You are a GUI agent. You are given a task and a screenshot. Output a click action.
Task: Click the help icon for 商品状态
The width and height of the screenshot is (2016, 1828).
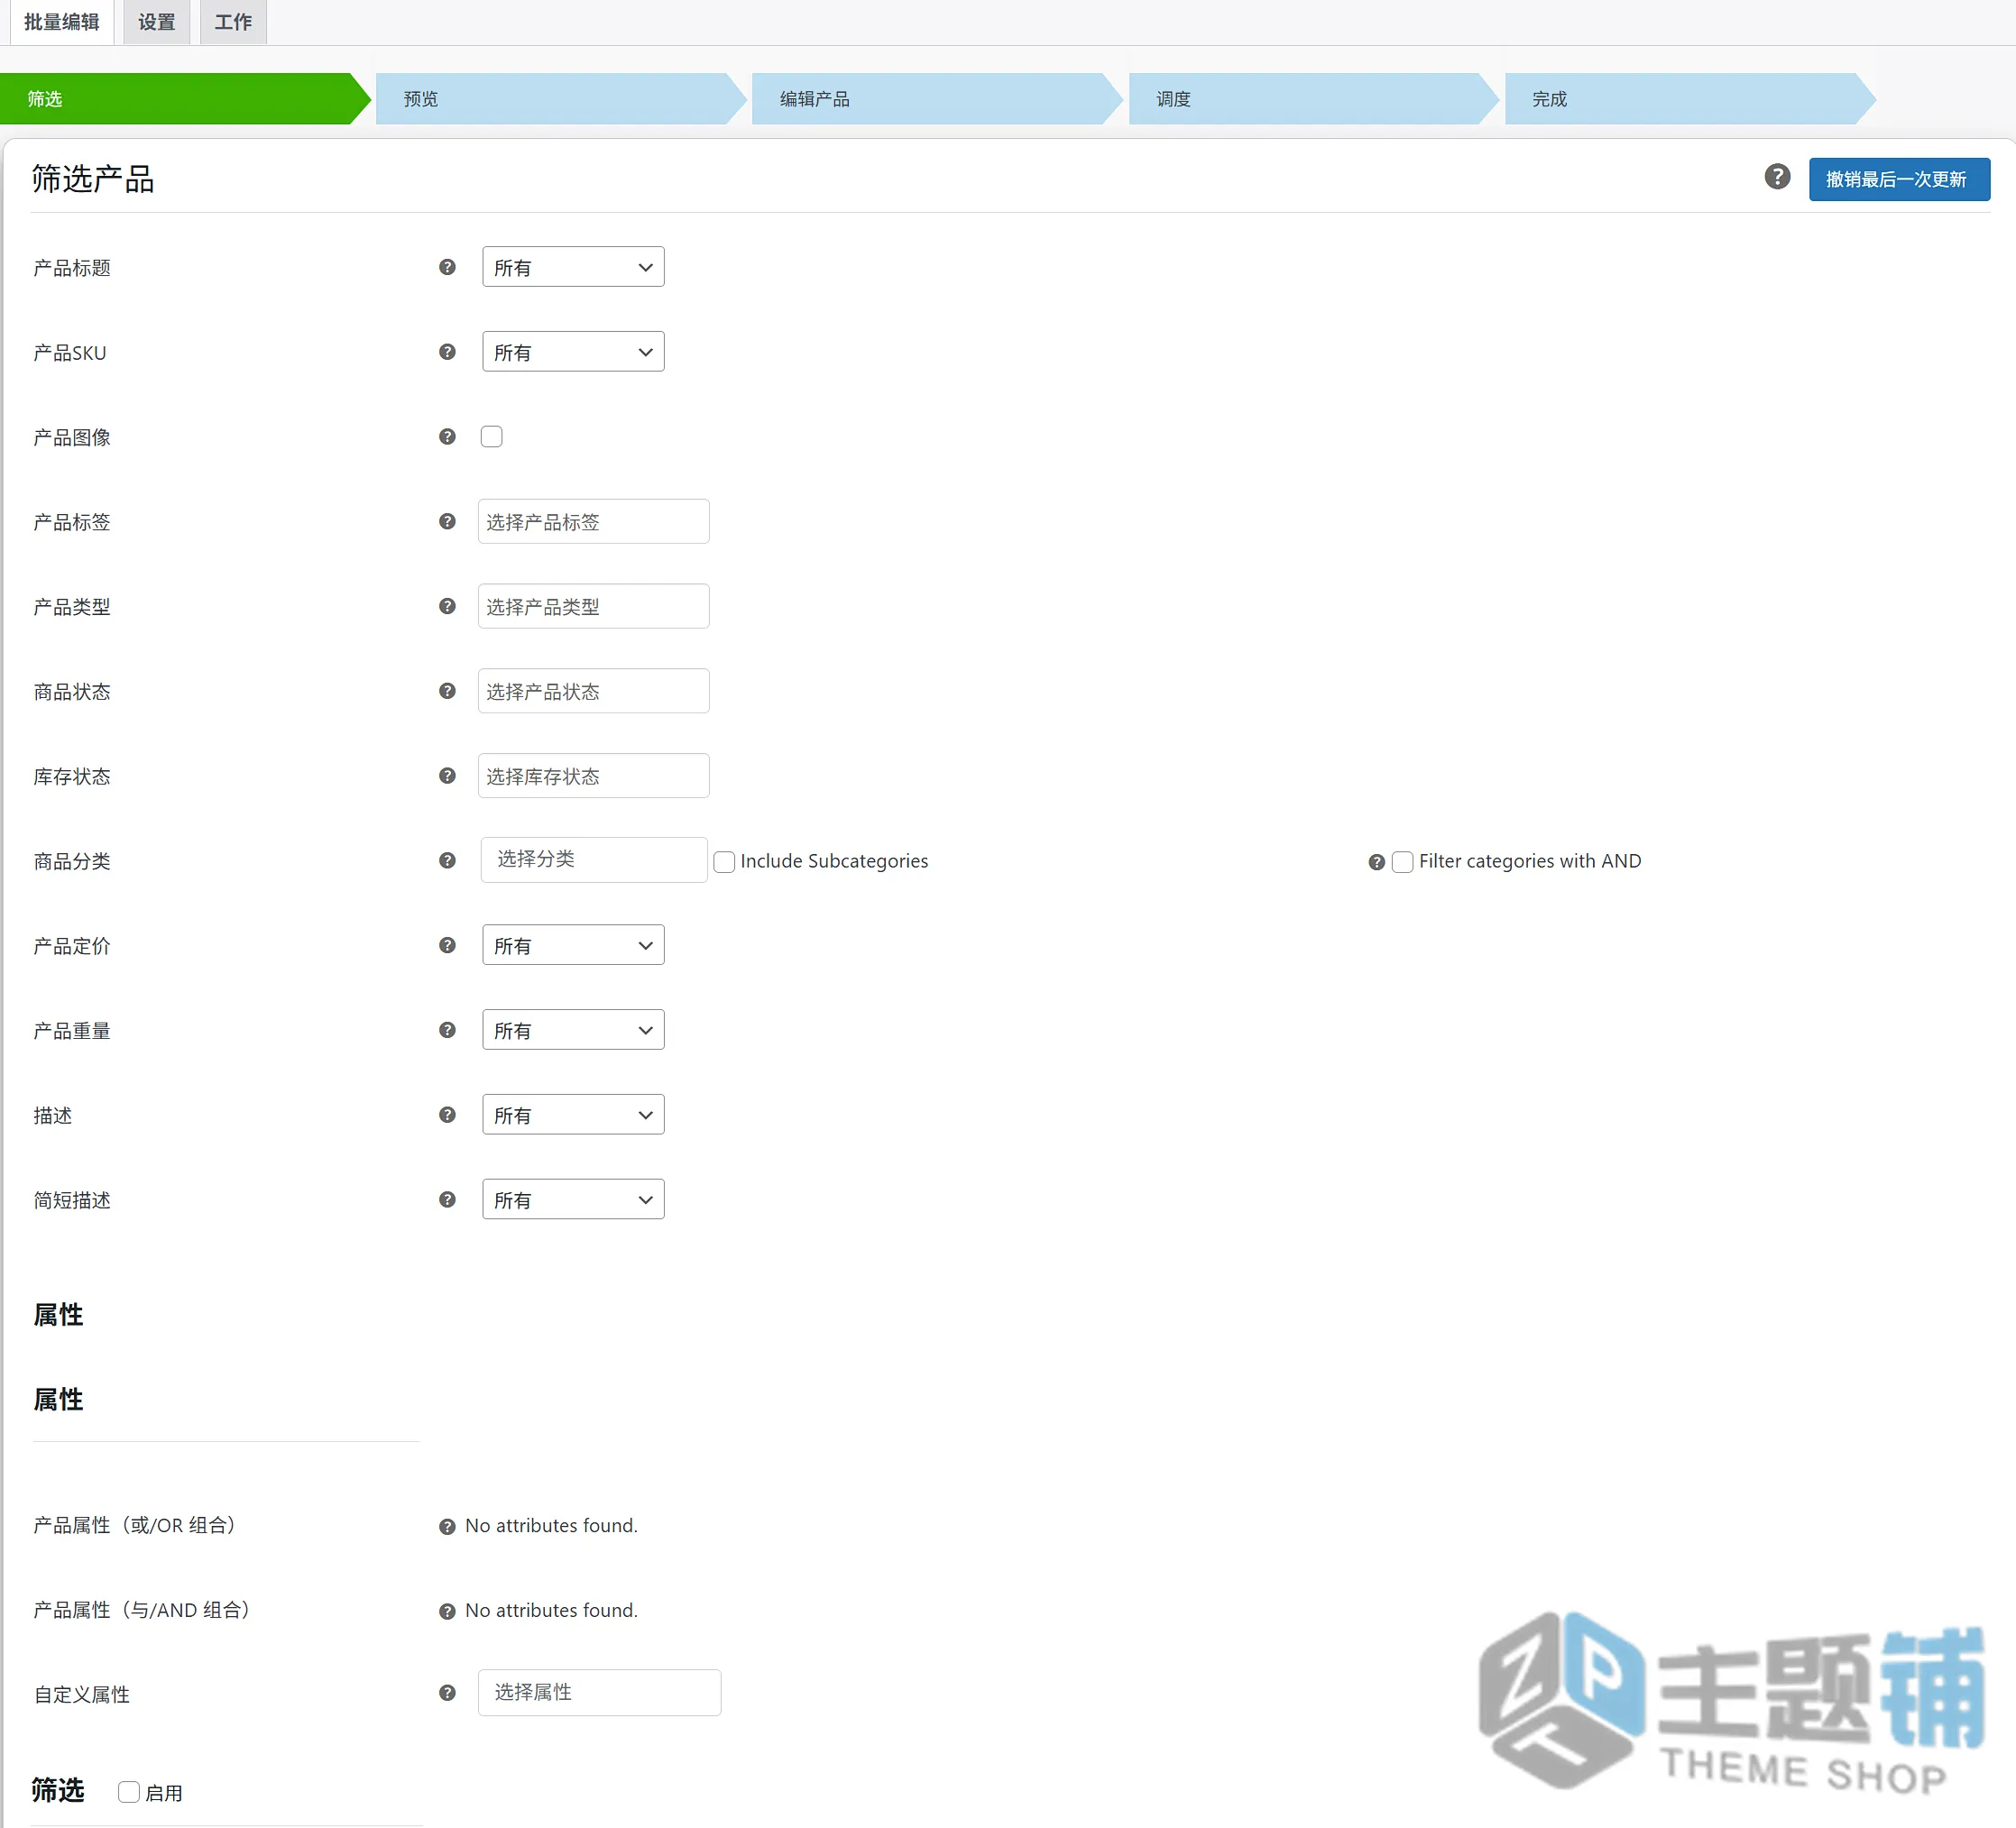[x=447, y=691]
